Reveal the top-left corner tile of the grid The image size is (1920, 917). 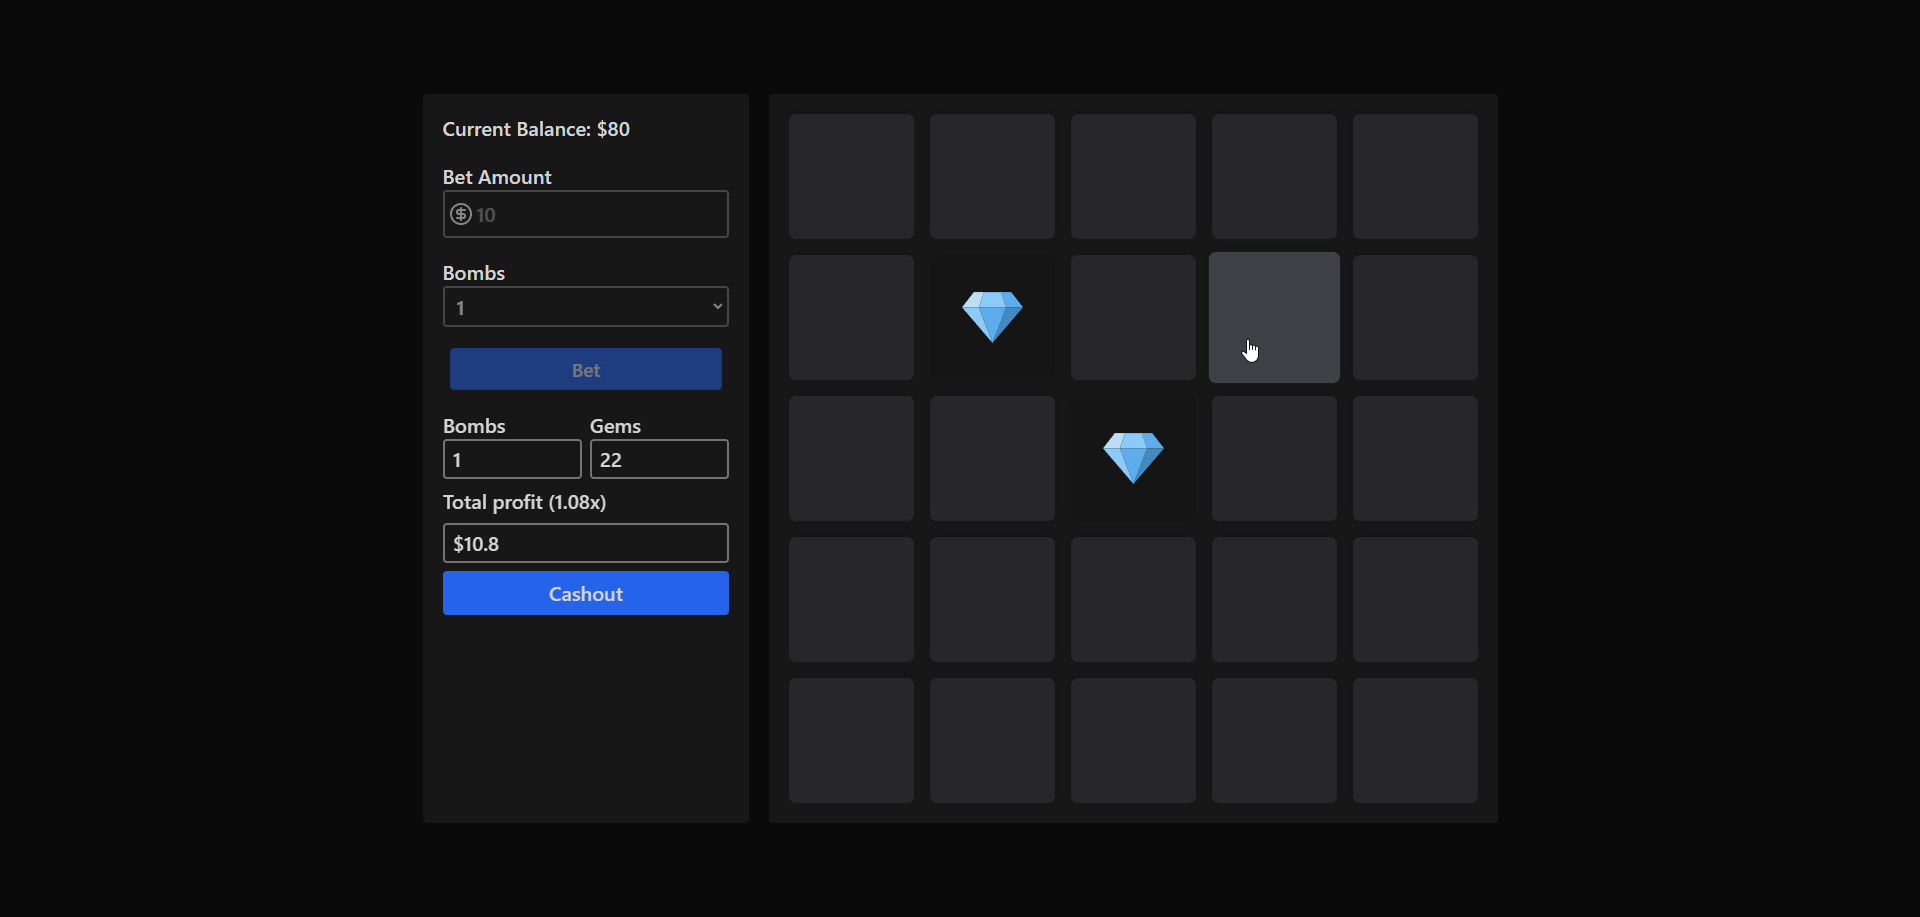click(851, 176)
